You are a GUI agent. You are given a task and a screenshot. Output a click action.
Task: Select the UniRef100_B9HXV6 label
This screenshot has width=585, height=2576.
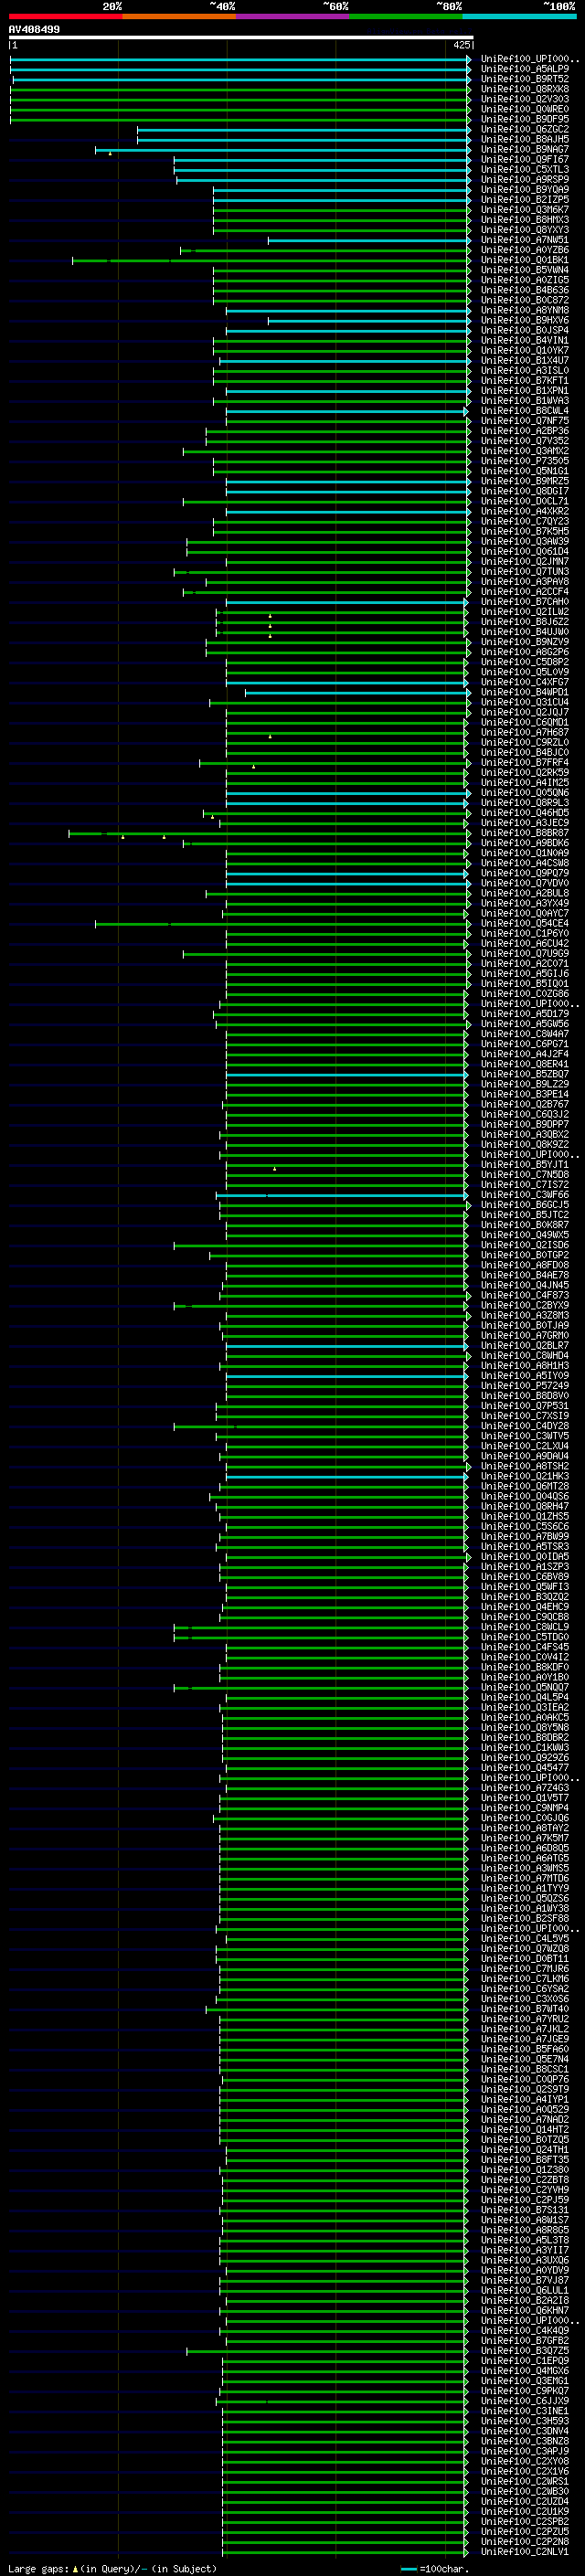click(525, 320)
